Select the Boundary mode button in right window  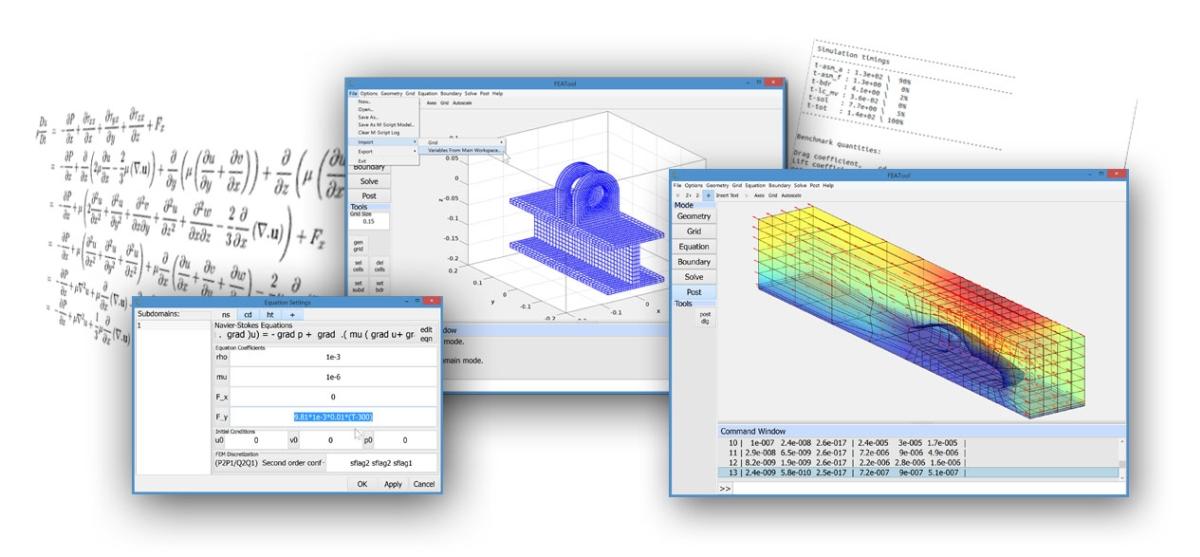tap(694, 261)
